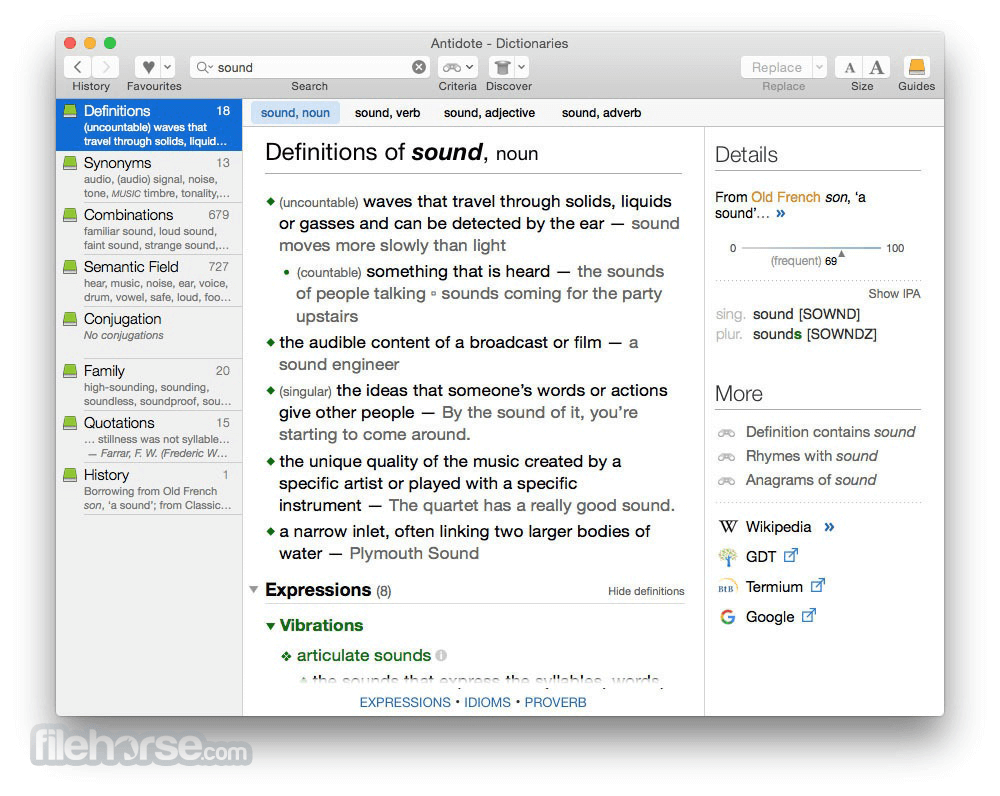Click the Termium external-link arrow icon
The width and height of the screenshot is (1000, 796).
(x=818, y=585)
